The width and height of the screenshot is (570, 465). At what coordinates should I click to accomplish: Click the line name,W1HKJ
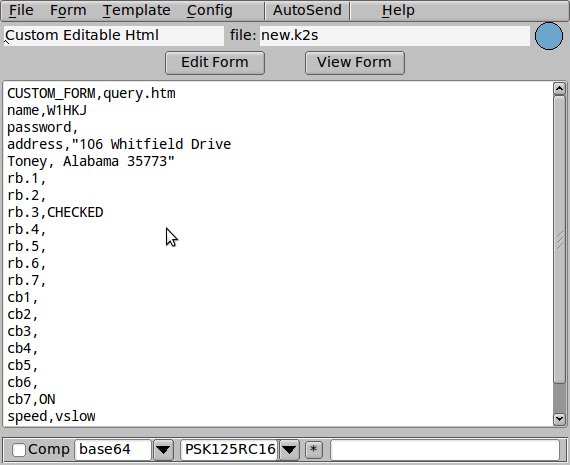(47, 111)
